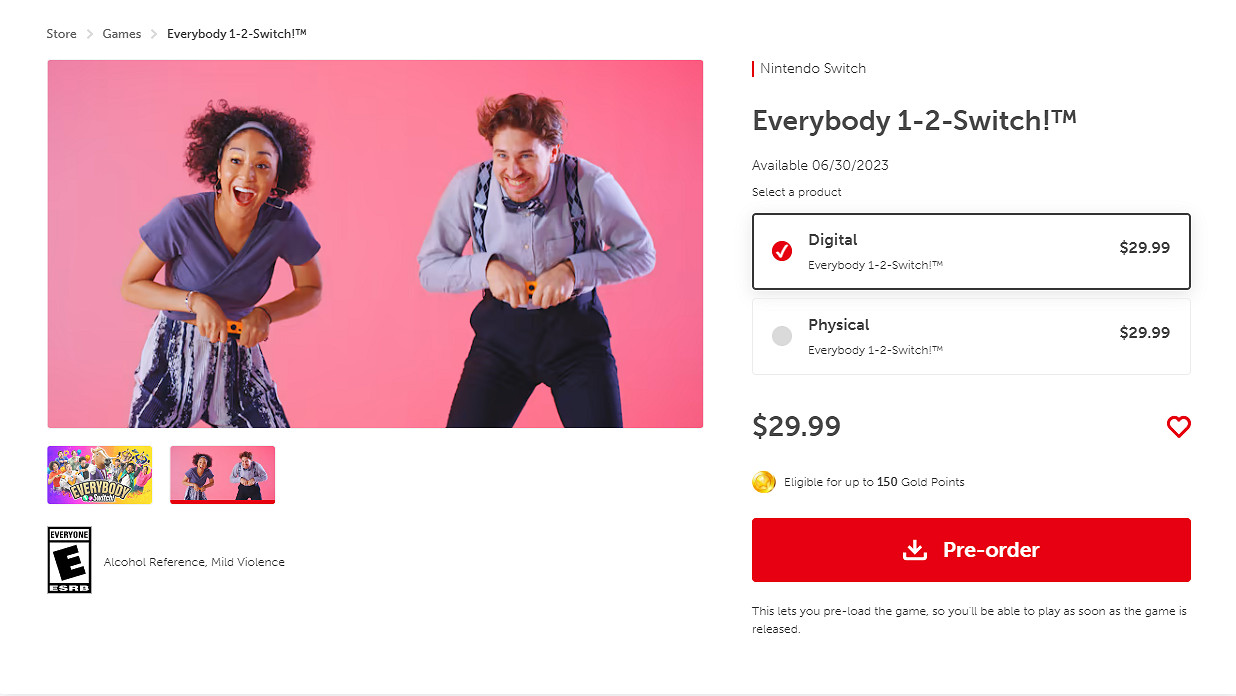This screenshot has width=1236, height=696.
Task: Show the colorful game logo thumbnail
Action: pyautogui.click(x=100, y=475)
